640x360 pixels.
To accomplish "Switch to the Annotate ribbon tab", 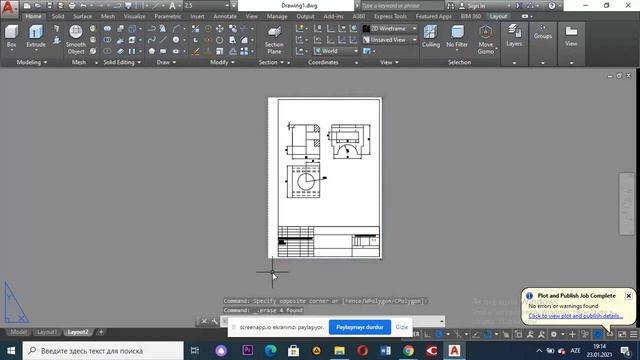I will click(x=225, y=16).
